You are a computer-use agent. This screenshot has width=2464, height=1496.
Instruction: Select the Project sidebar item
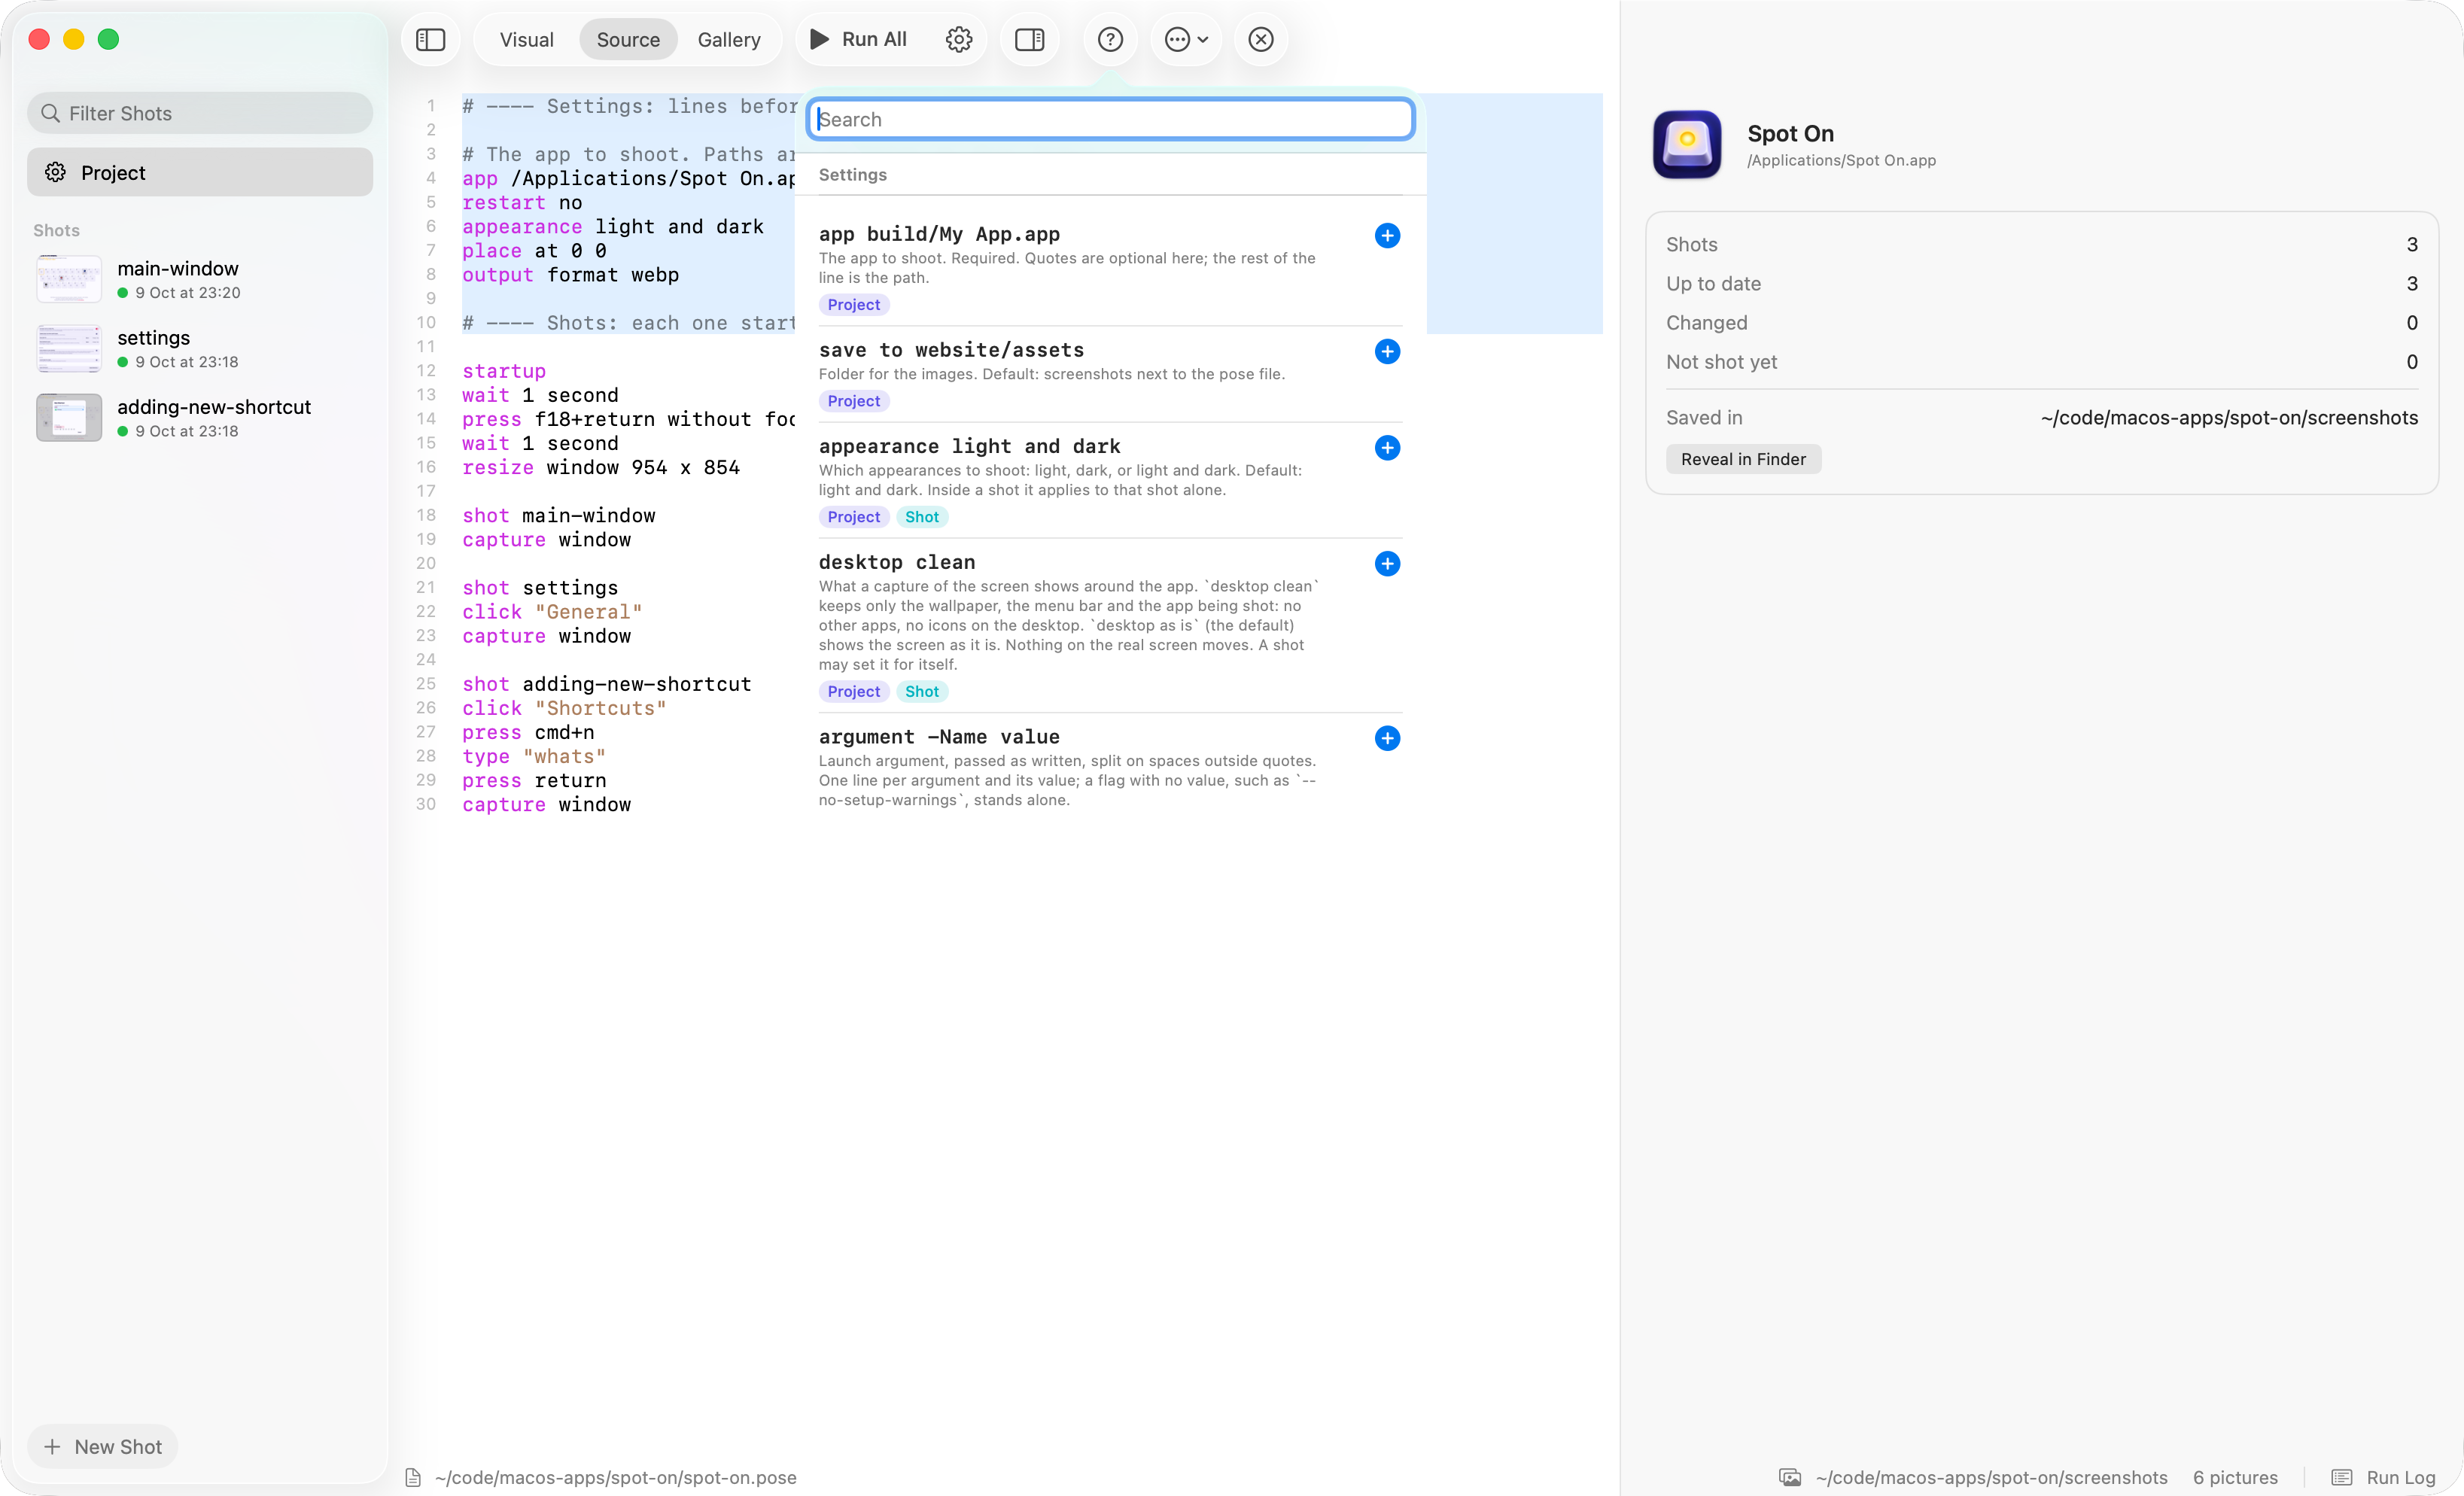point(200,172)
